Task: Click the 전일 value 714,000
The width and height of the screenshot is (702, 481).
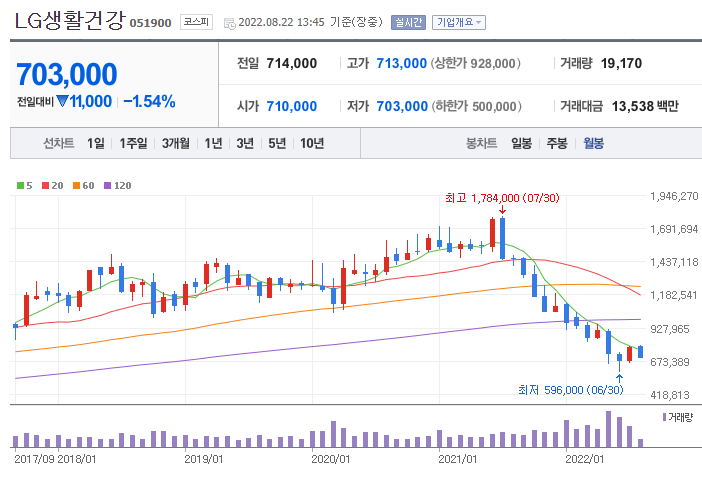Action: click(x=291, y=64)
